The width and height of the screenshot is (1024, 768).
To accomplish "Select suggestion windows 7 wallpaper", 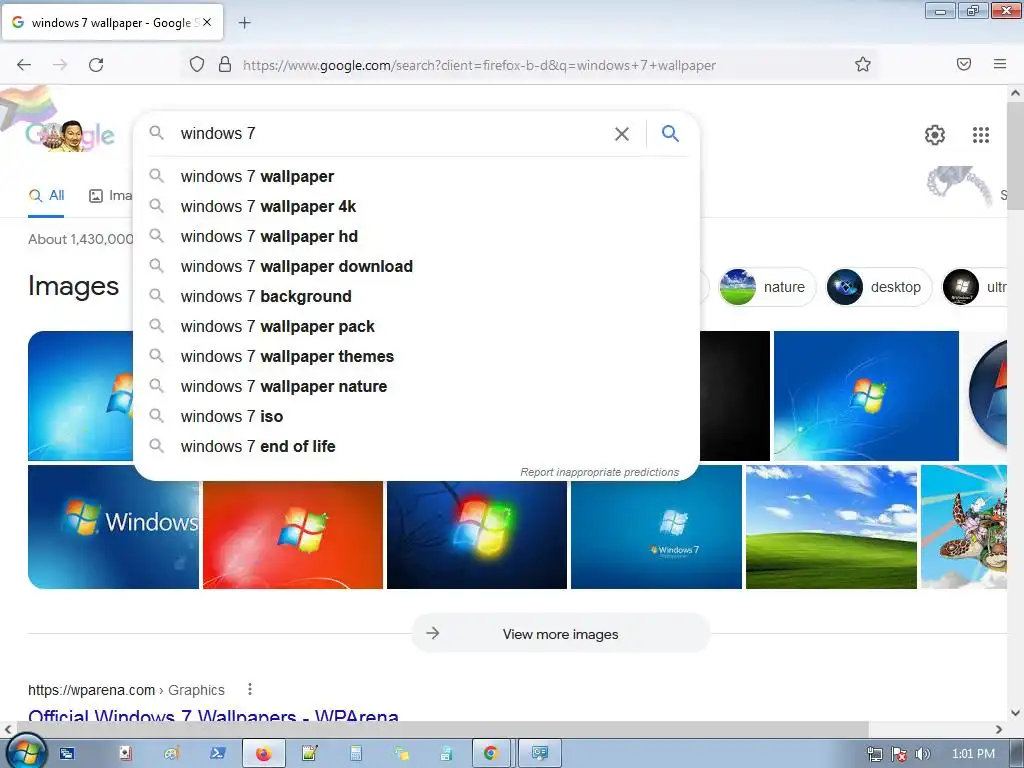I will point(416,176).
